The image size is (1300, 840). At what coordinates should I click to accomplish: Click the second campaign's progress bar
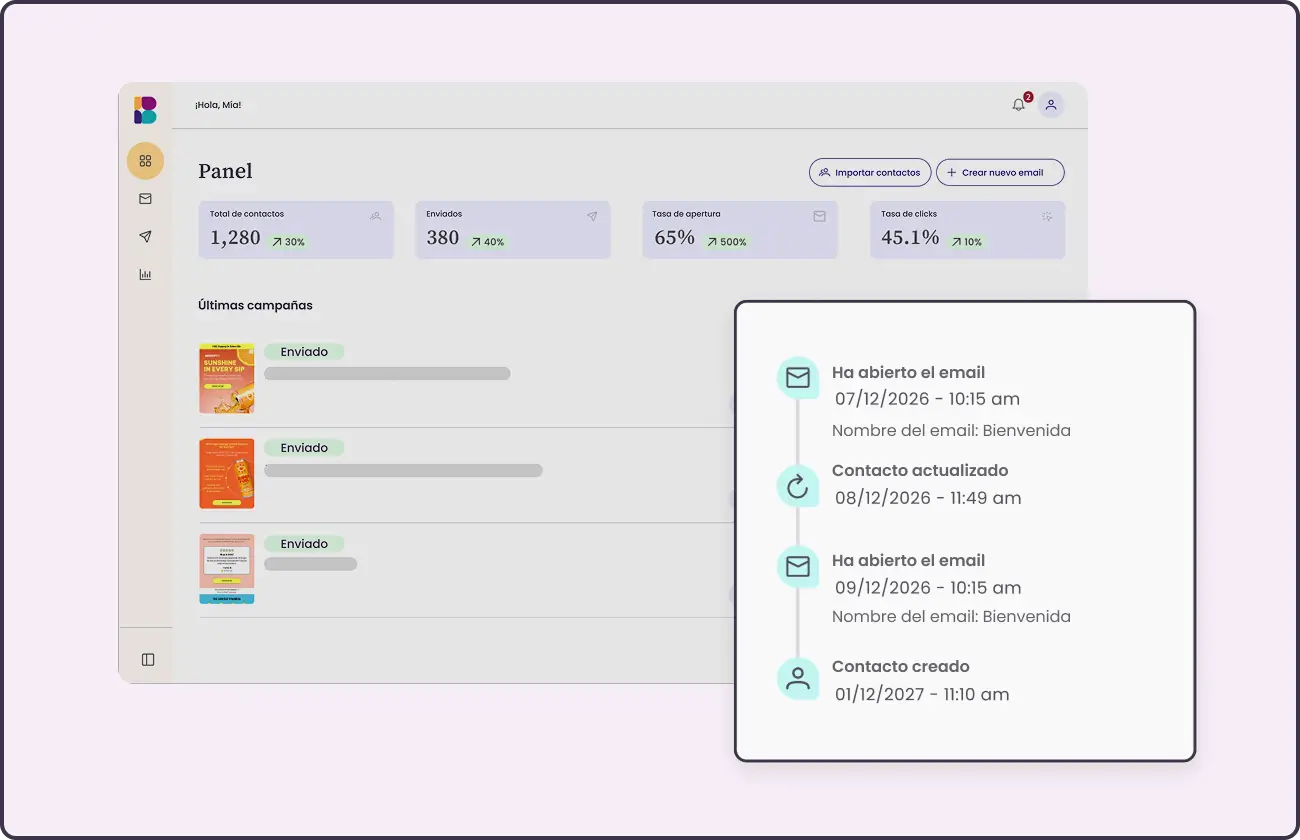403,470
